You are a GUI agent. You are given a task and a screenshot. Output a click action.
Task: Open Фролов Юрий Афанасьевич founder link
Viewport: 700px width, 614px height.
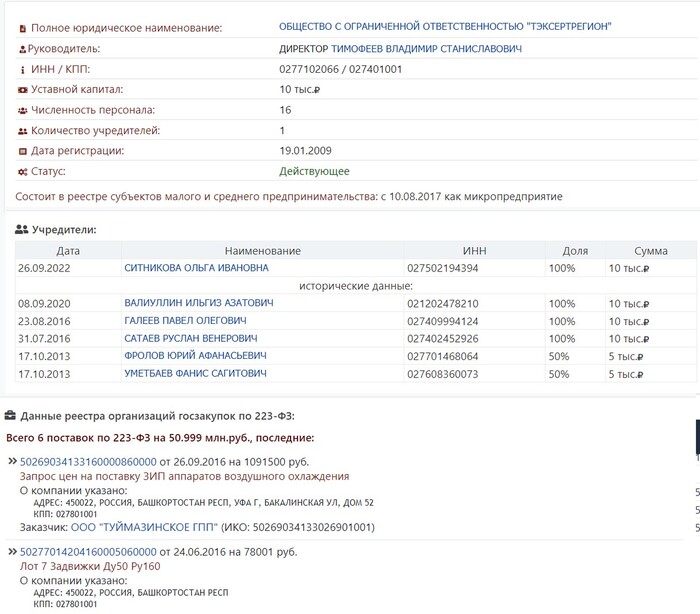click(x=195, y=356)
